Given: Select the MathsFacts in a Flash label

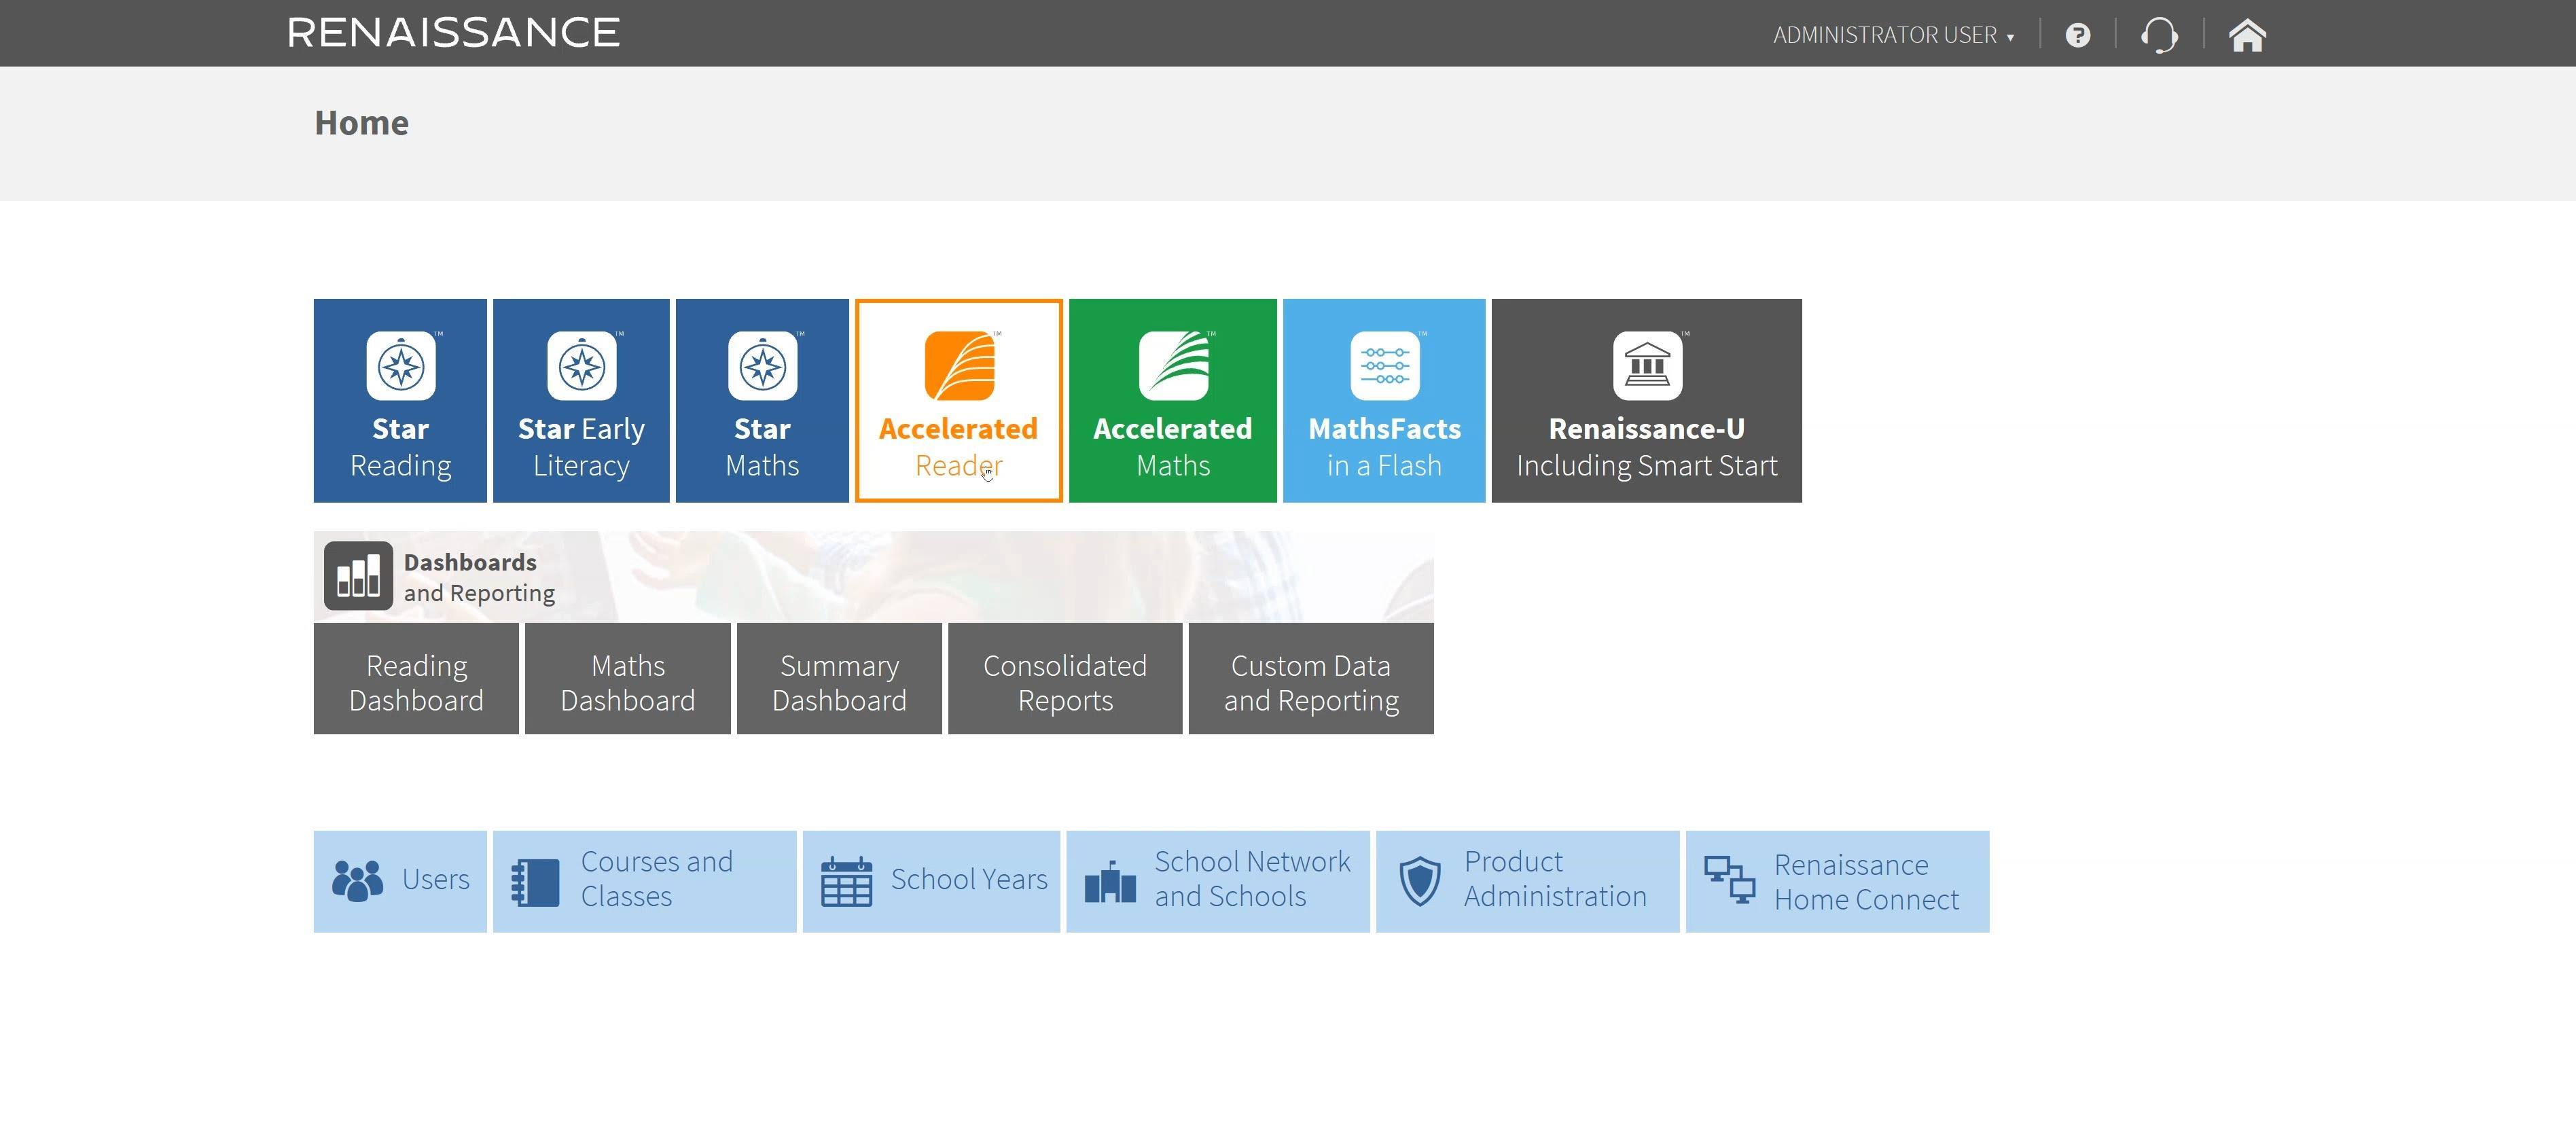Looking at the screenshot, I should (1385, 447).
